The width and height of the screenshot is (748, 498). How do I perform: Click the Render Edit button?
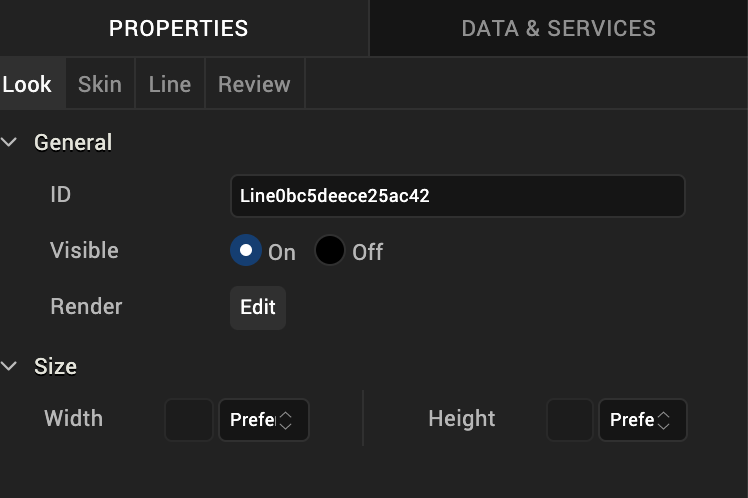[x=258, y=307]
